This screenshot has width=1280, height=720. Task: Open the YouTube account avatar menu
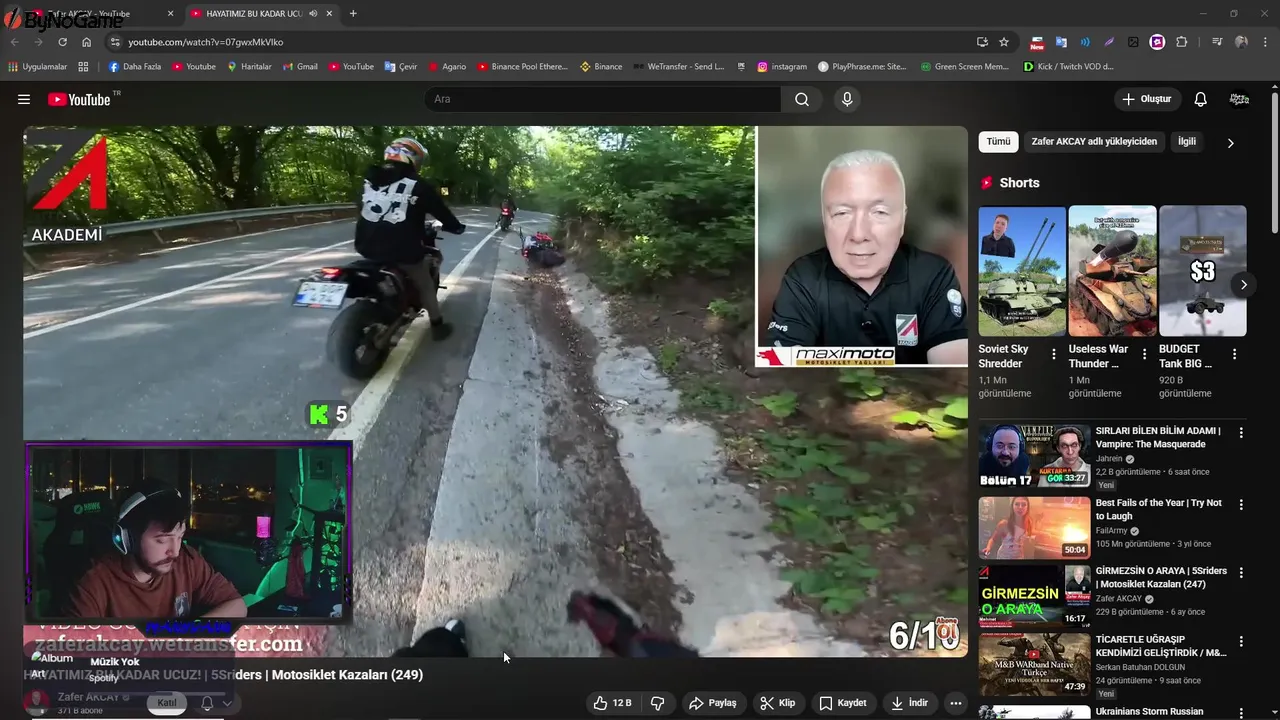1239,99
